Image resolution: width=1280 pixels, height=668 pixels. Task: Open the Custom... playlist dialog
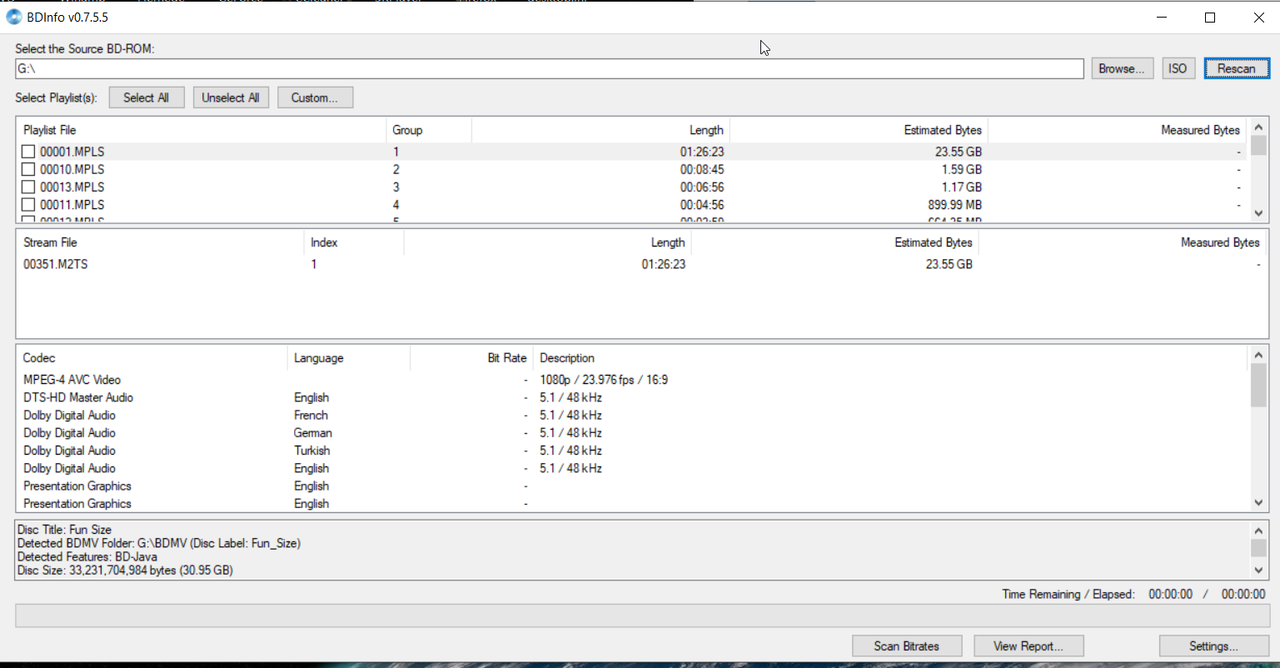(315, 98)
